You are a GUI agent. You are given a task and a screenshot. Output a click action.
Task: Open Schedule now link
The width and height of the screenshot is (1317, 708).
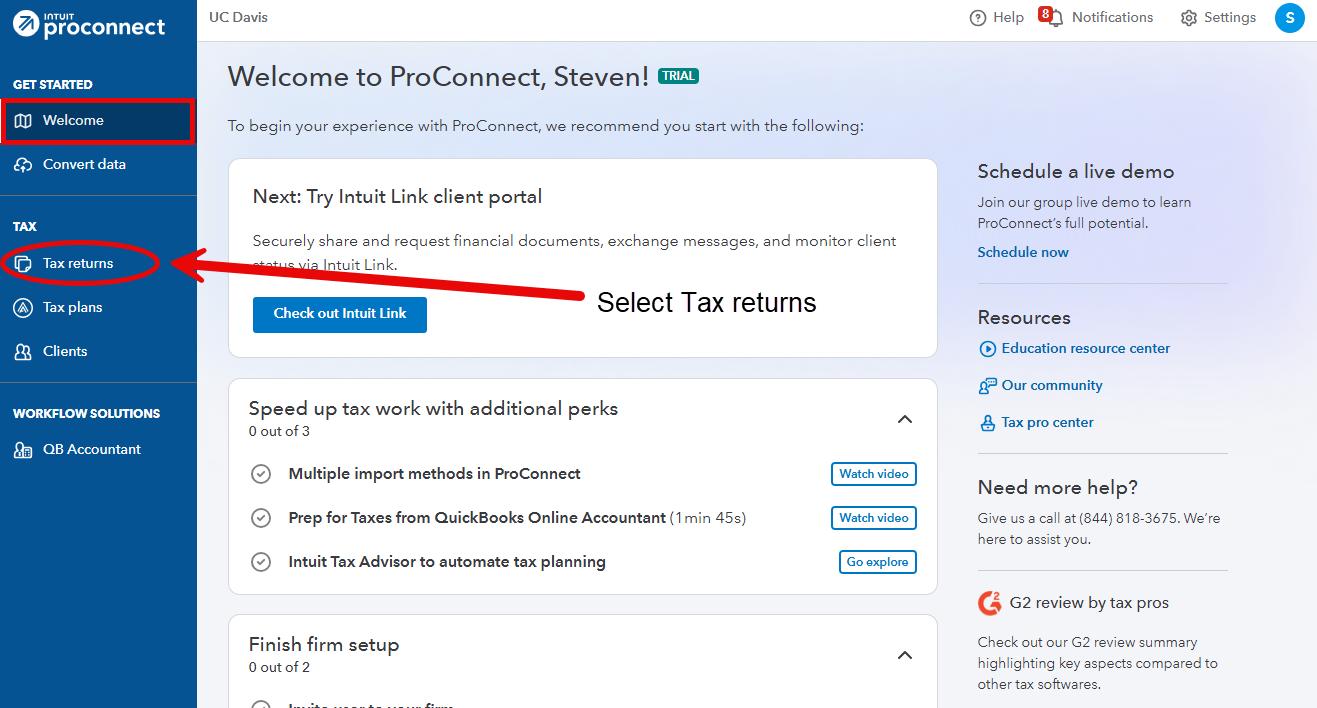pyautogui.click(x=1023, y=252)
